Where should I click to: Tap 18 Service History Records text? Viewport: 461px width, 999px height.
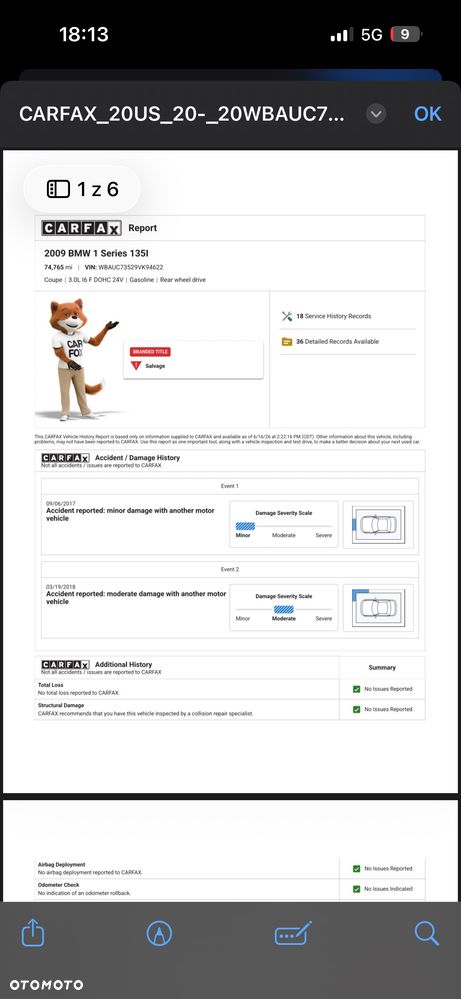pos(334,316)
